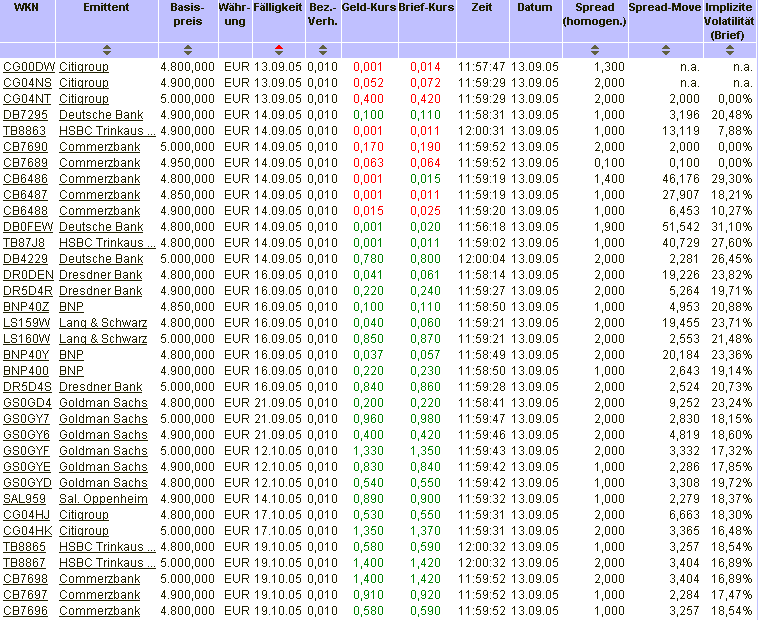Click WKN DR0DEN
This screenshot has width=758, height=620.
pos(29,274)
